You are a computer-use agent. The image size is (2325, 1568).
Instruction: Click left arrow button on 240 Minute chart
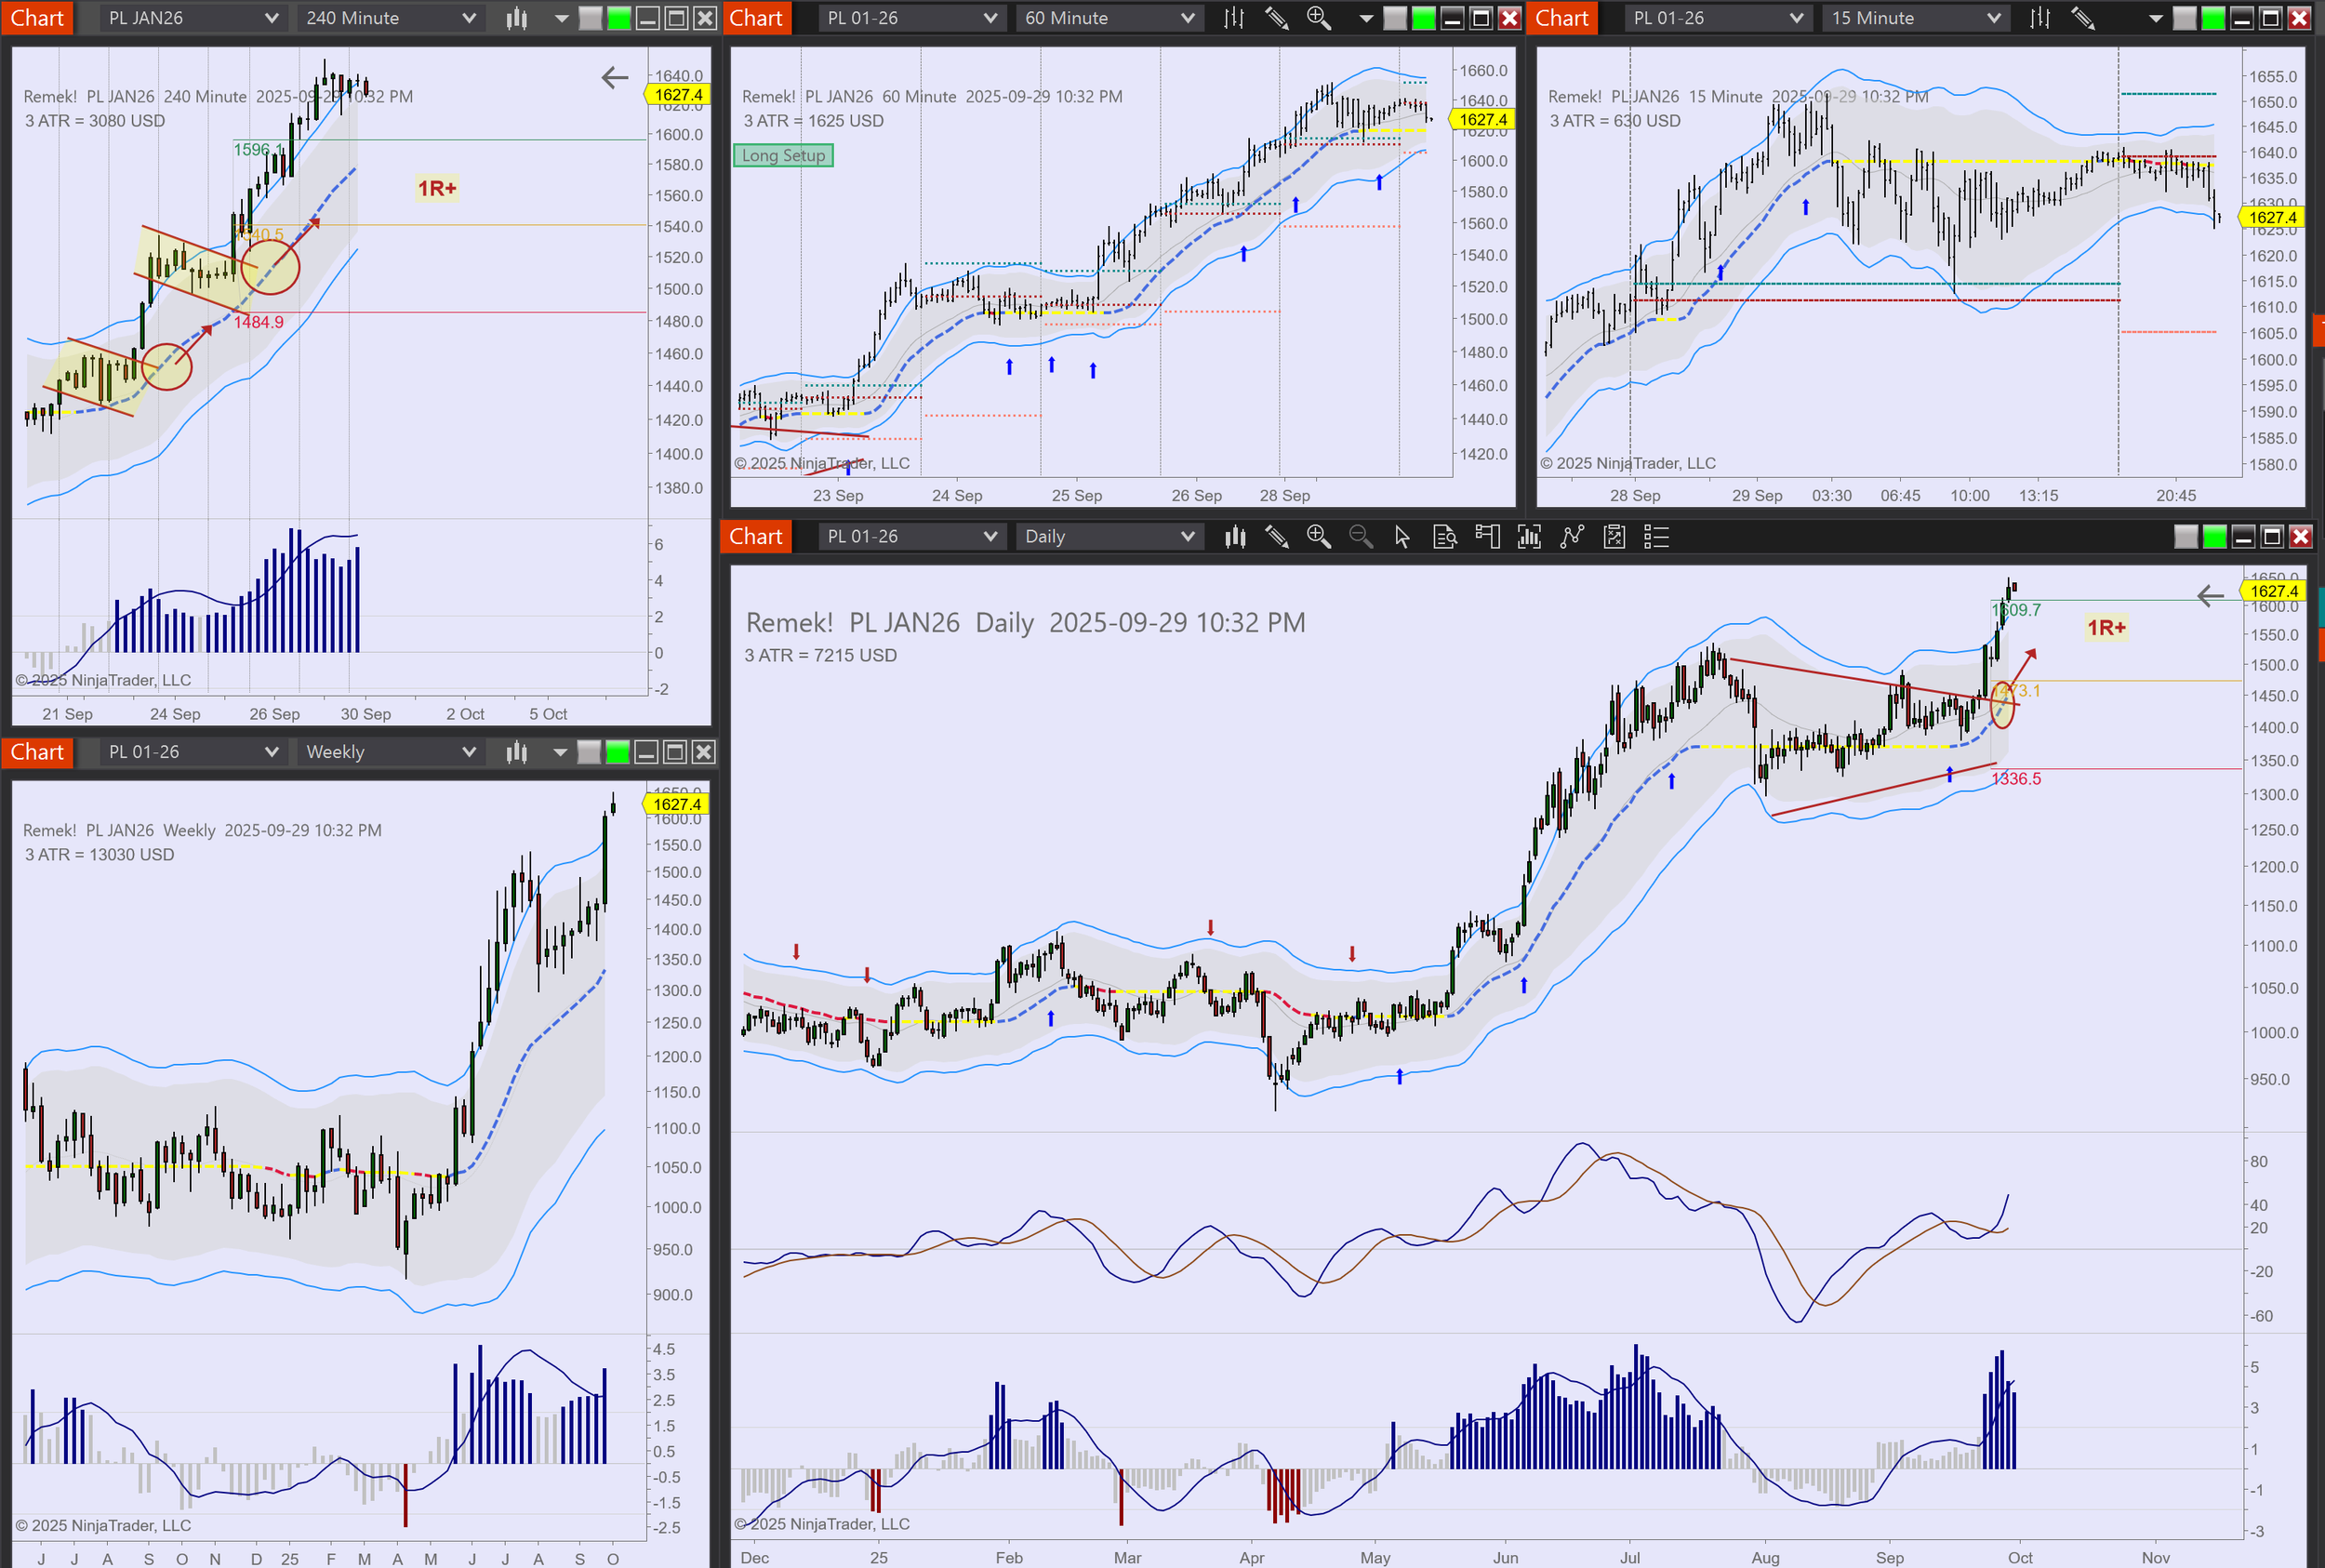615,77
